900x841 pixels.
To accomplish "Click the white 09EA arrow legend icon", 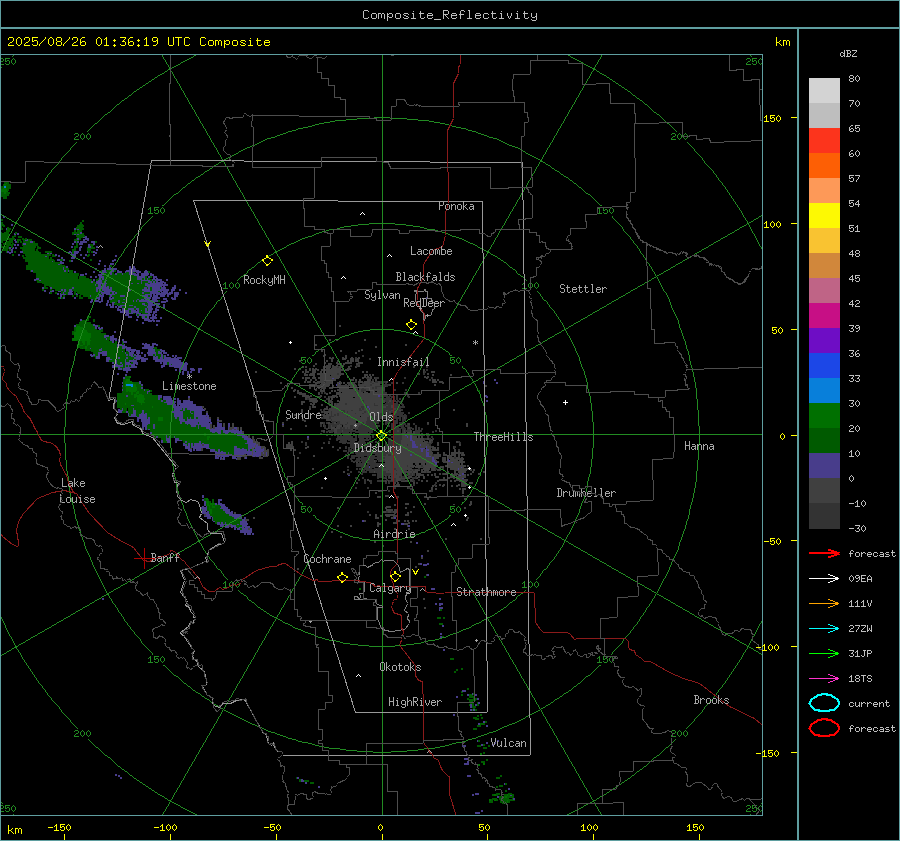I will tap(824, 579).
